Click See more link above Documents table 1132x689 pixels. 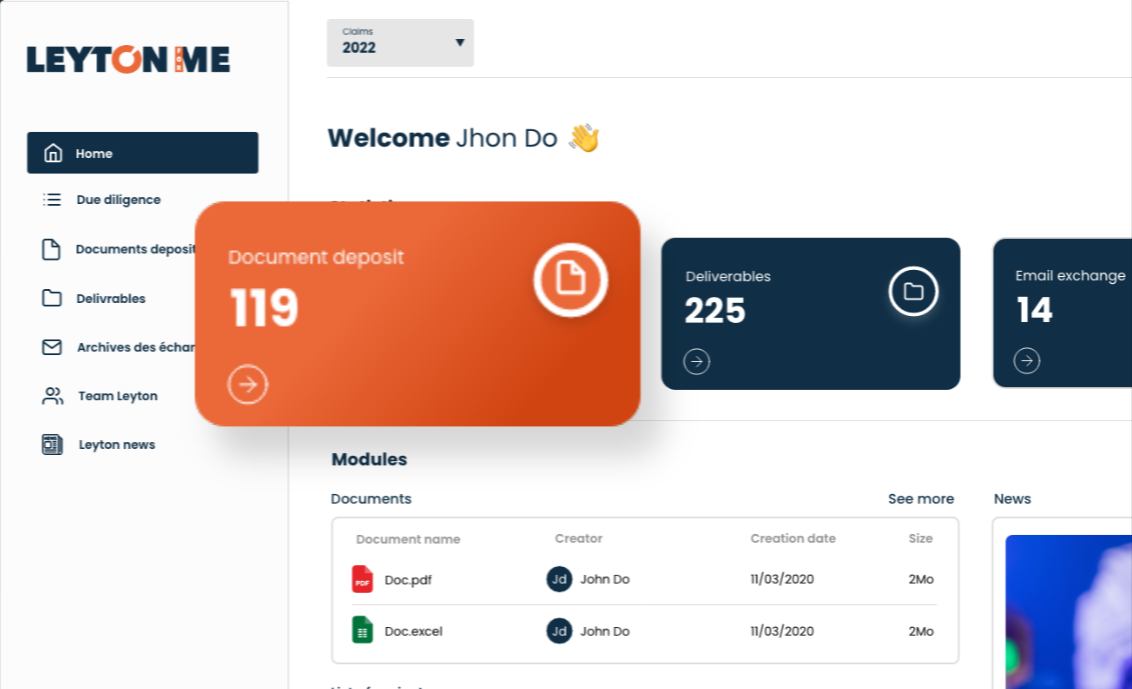920,499
